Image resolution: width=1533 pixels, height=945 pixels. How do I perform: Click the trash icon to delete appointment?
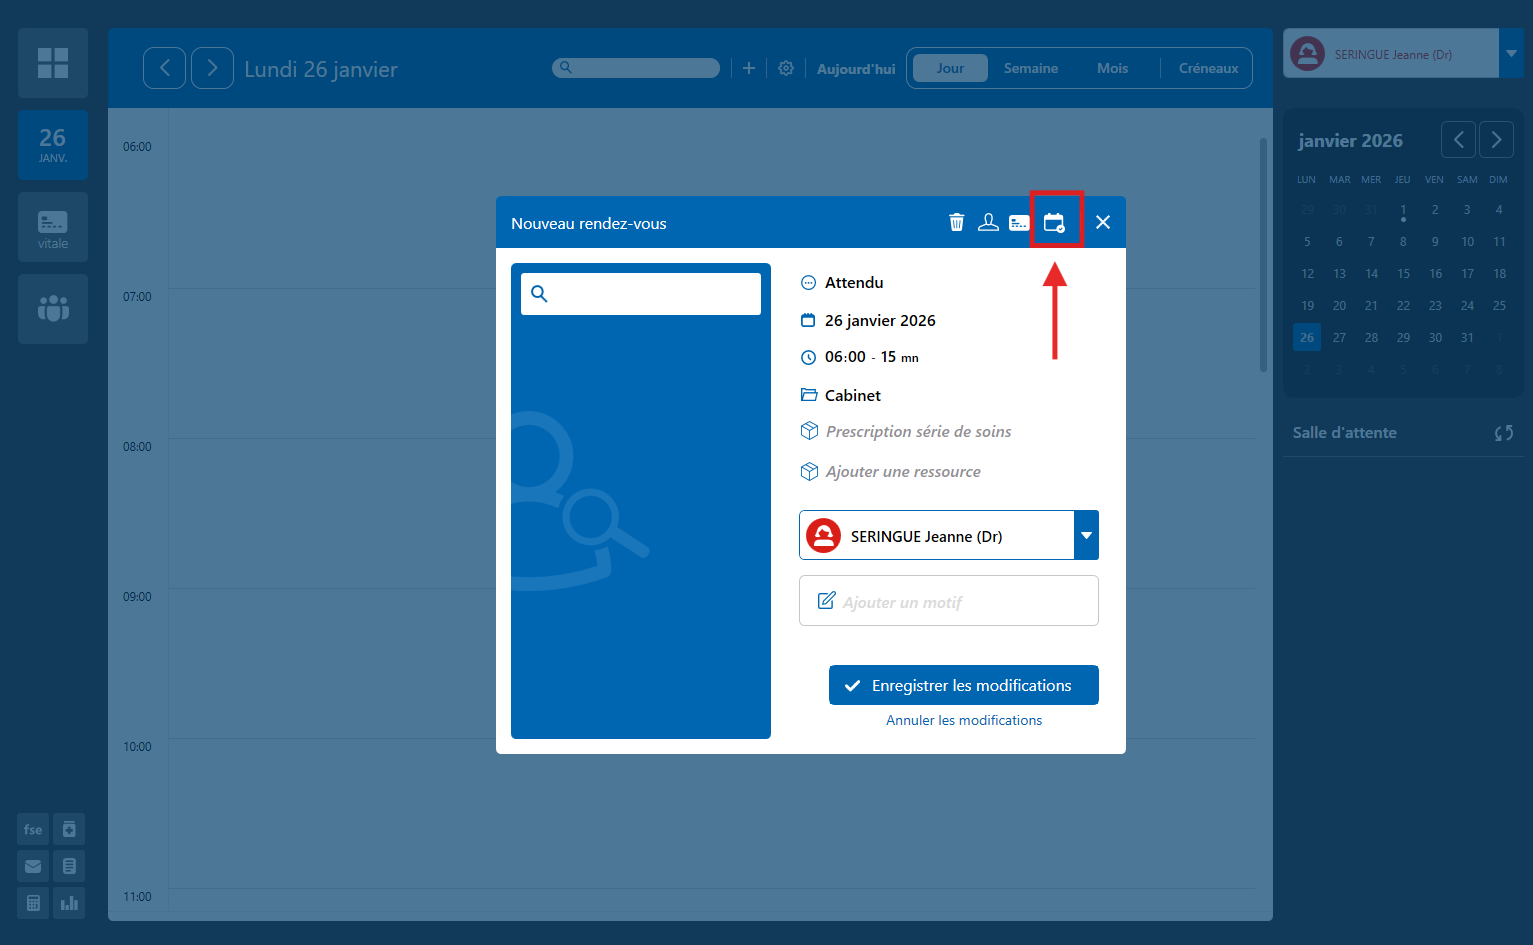coord(956,222)
